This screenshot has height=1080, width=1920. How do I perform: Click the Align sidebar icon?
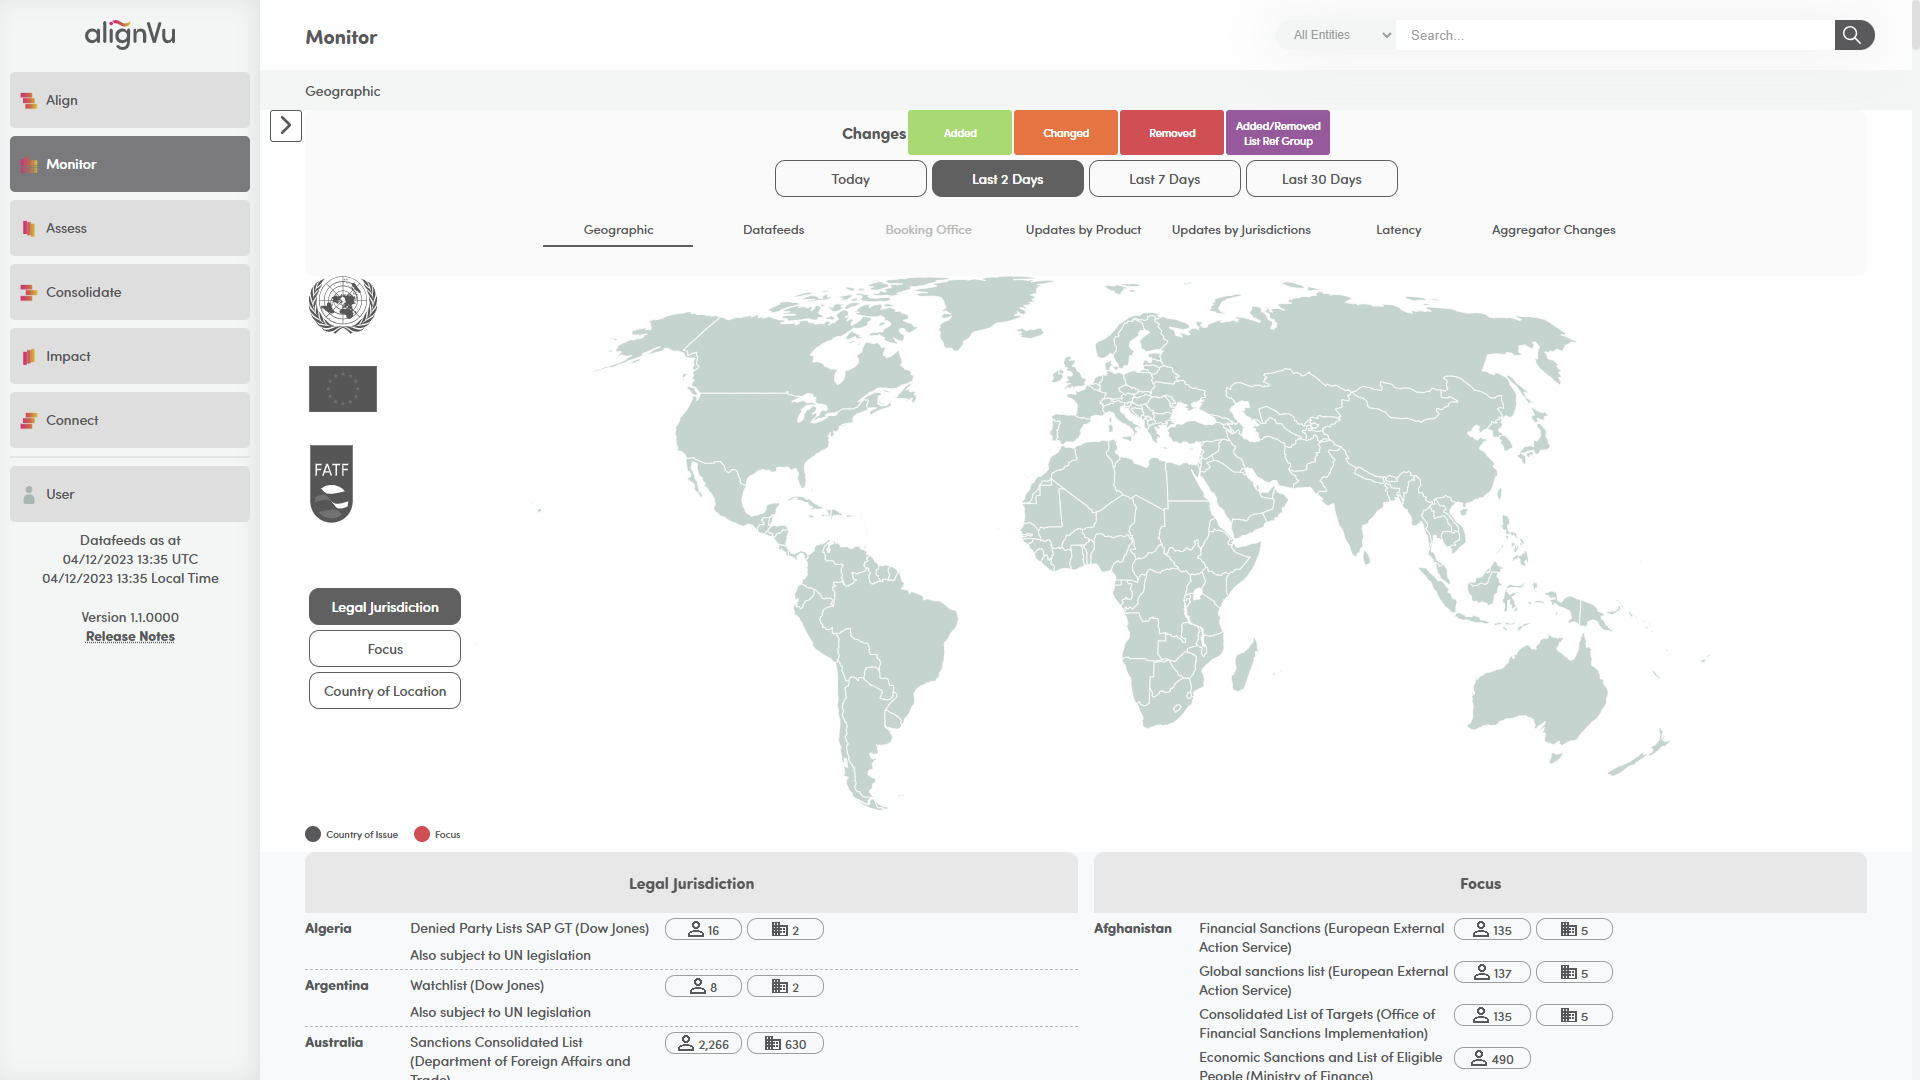(x=29, y=100)
